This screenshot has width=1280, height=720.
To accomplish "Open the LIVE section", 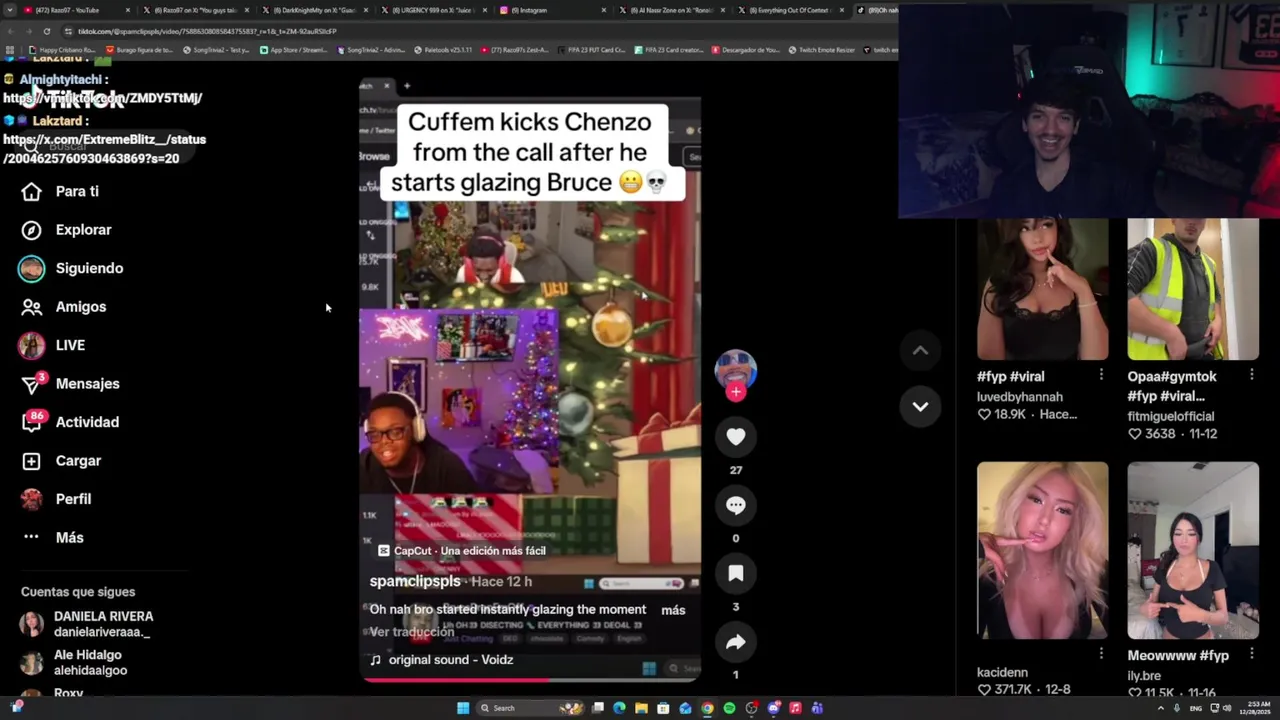I will tap(53, 345).
